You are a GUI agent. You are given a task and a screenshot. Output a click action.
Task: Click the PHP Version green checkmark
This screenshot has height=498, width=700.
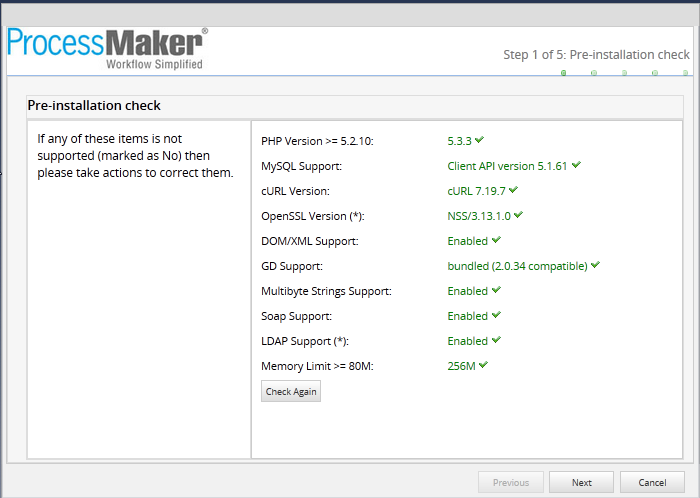click(480, 140)
